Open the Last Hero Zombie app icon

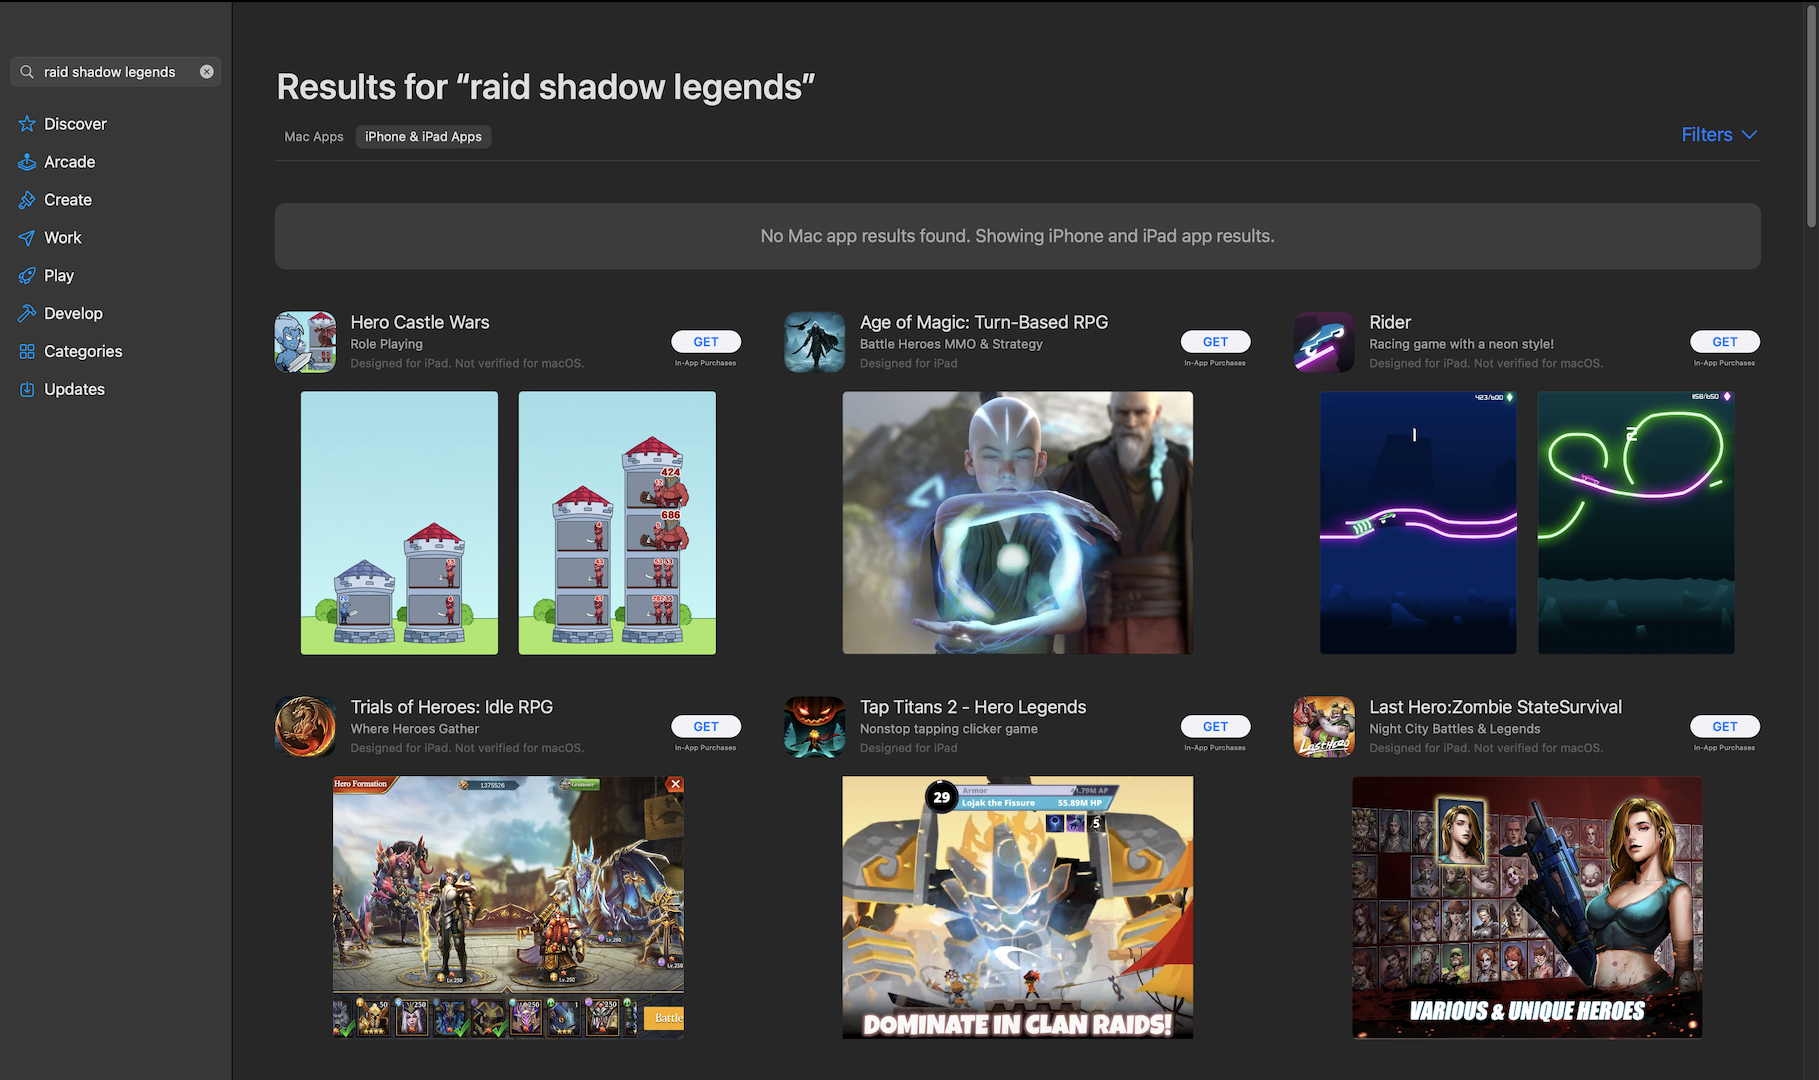pyautogui.click(x=1324, y=727)
